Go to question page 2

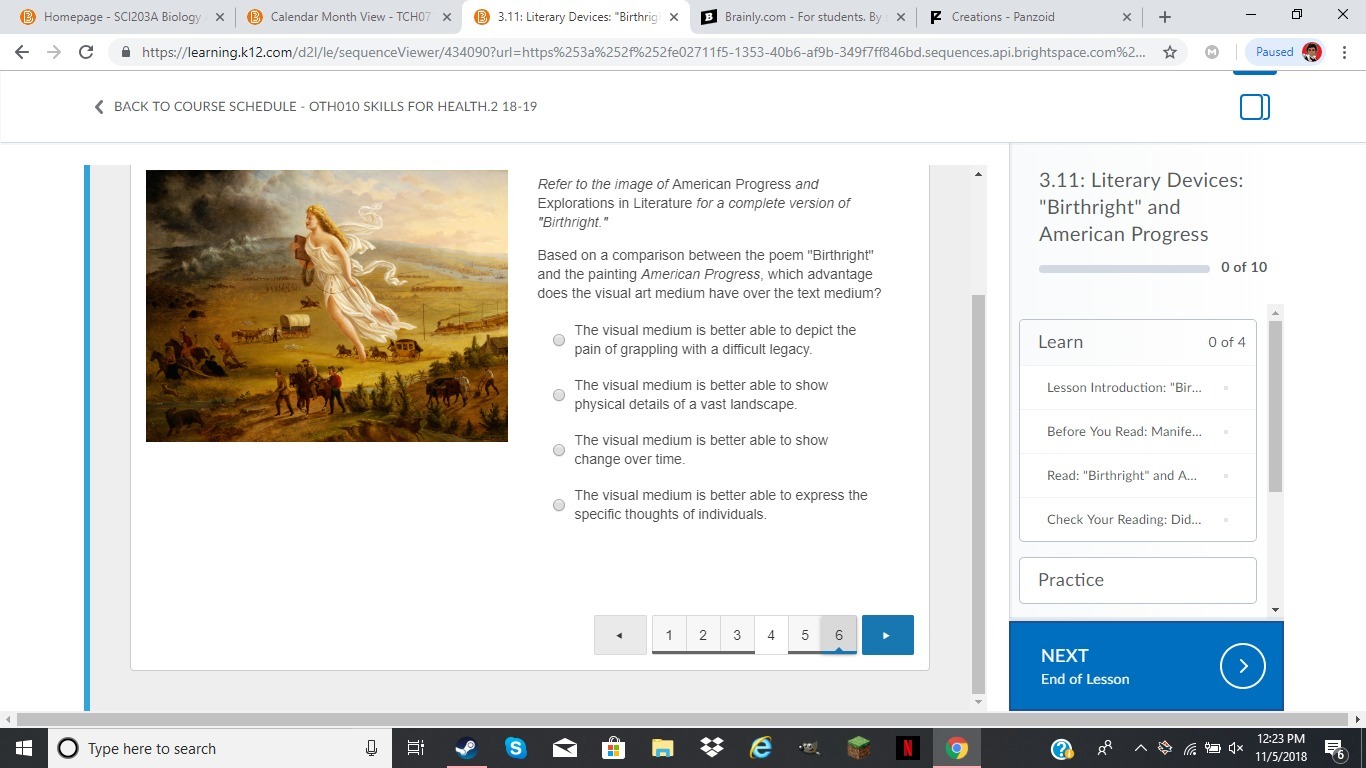tap(703, 635)
